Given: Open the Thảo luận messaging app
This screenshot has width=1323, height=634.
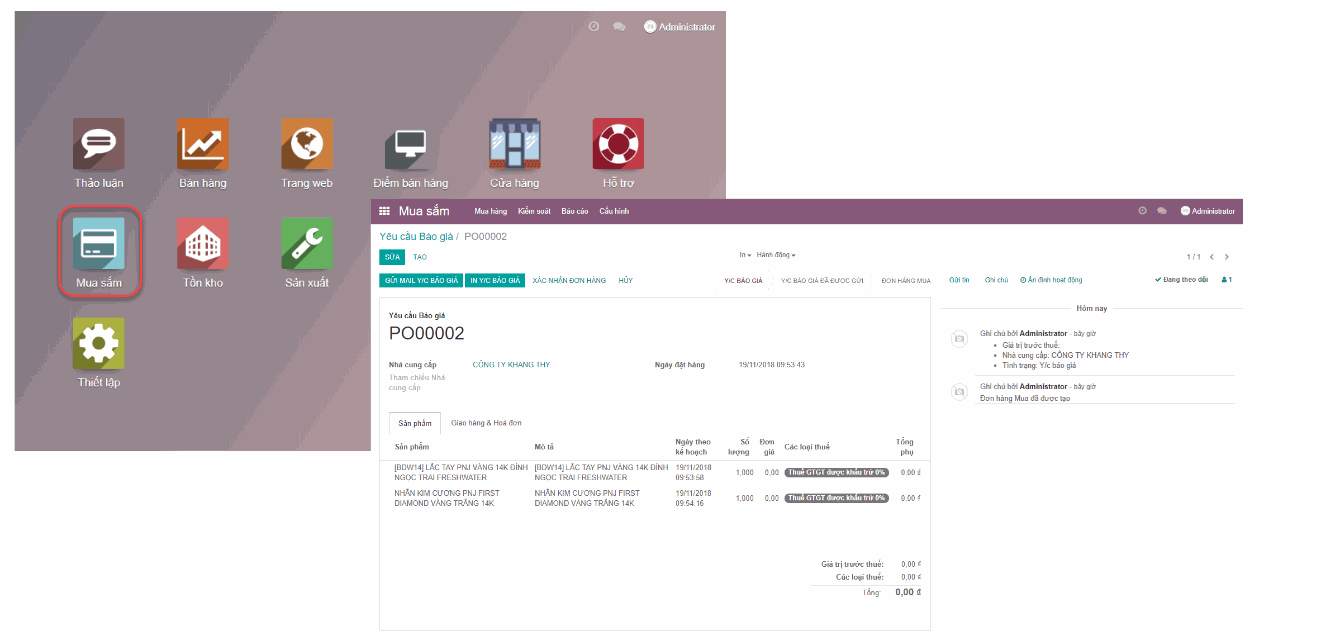Looking at the screenshot, I should point(99,143).
